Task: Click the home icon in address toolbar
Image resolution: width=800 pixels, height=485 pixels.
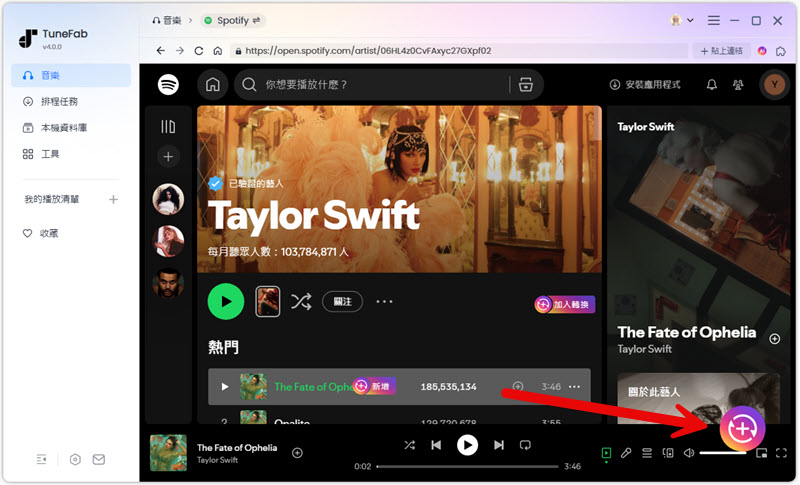Action: (218, 50)
